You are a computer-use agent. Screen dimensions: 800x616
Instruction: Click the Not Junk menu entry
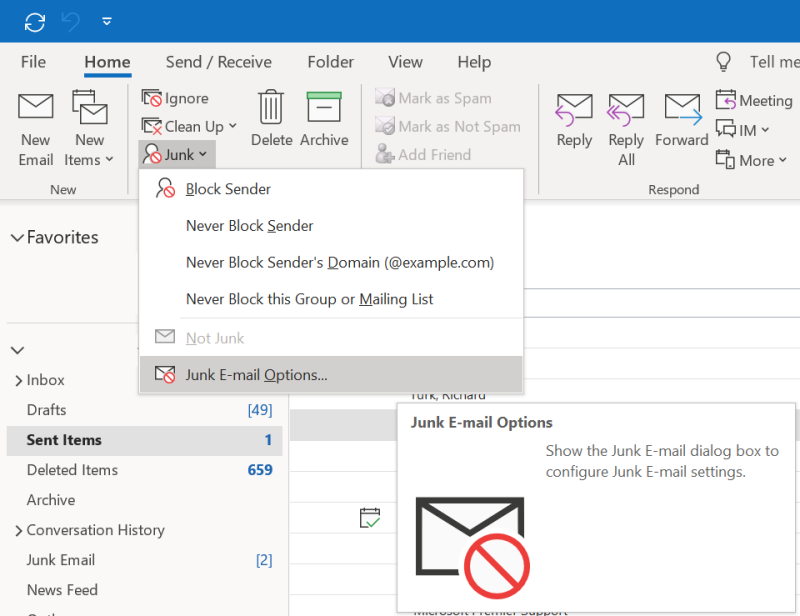[x=331, y=338]
